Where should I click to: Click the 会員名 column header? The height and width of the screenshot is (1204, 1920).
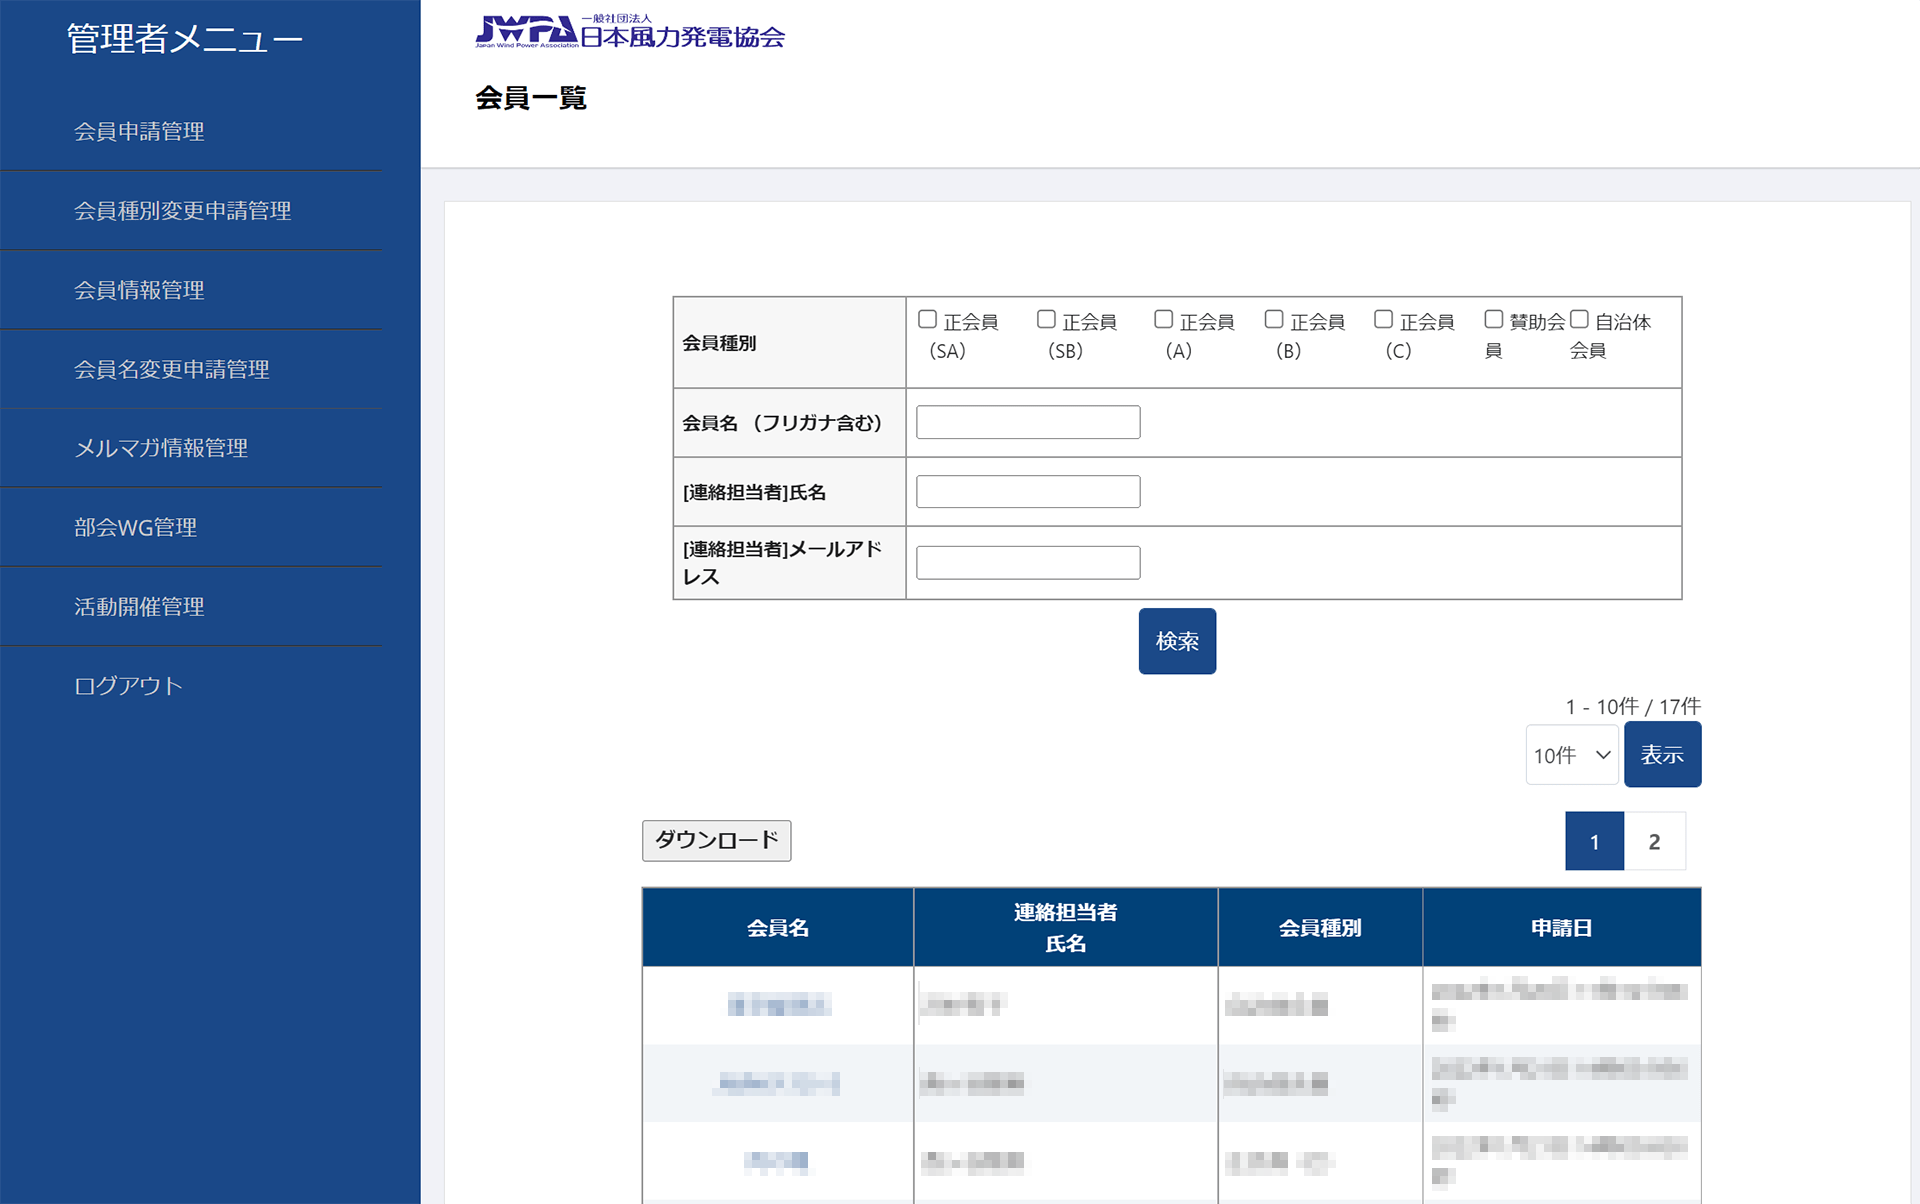778,927
